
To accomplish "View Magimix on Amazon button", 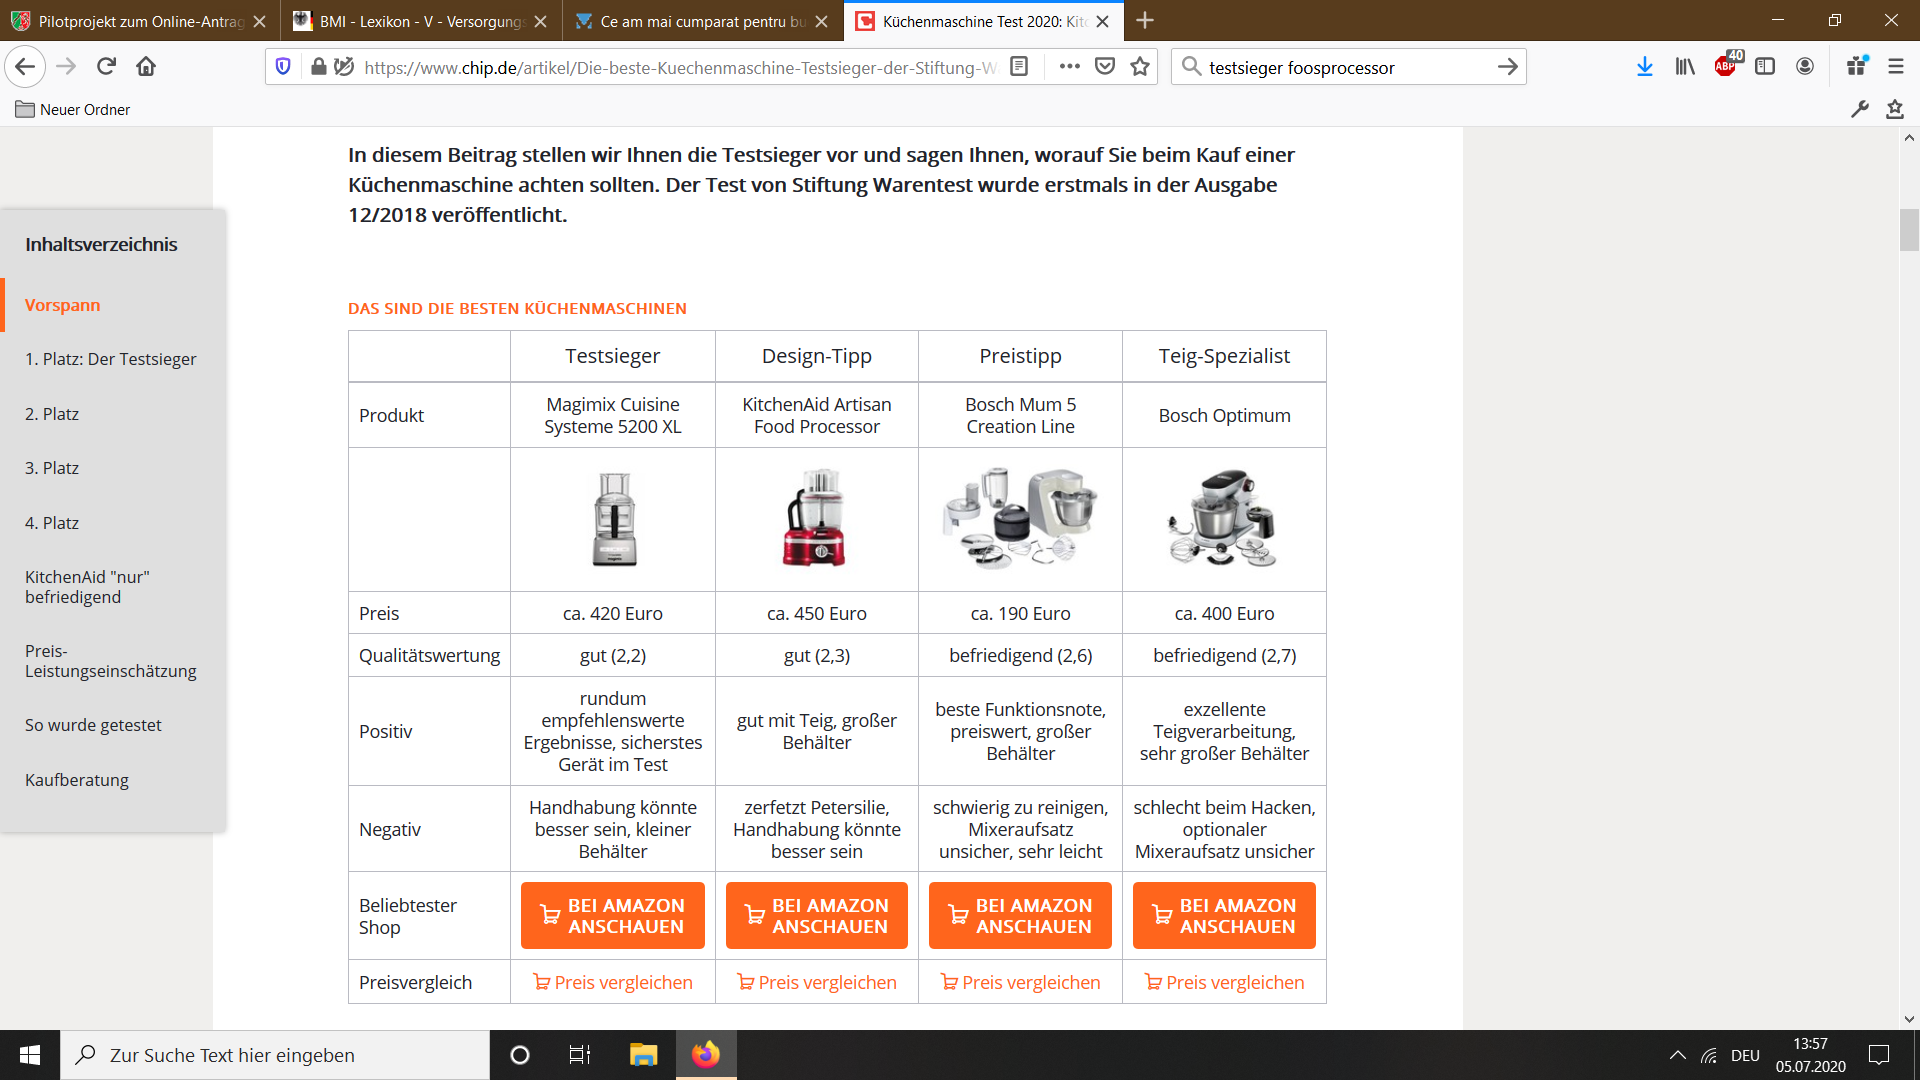I will [613, 915].
